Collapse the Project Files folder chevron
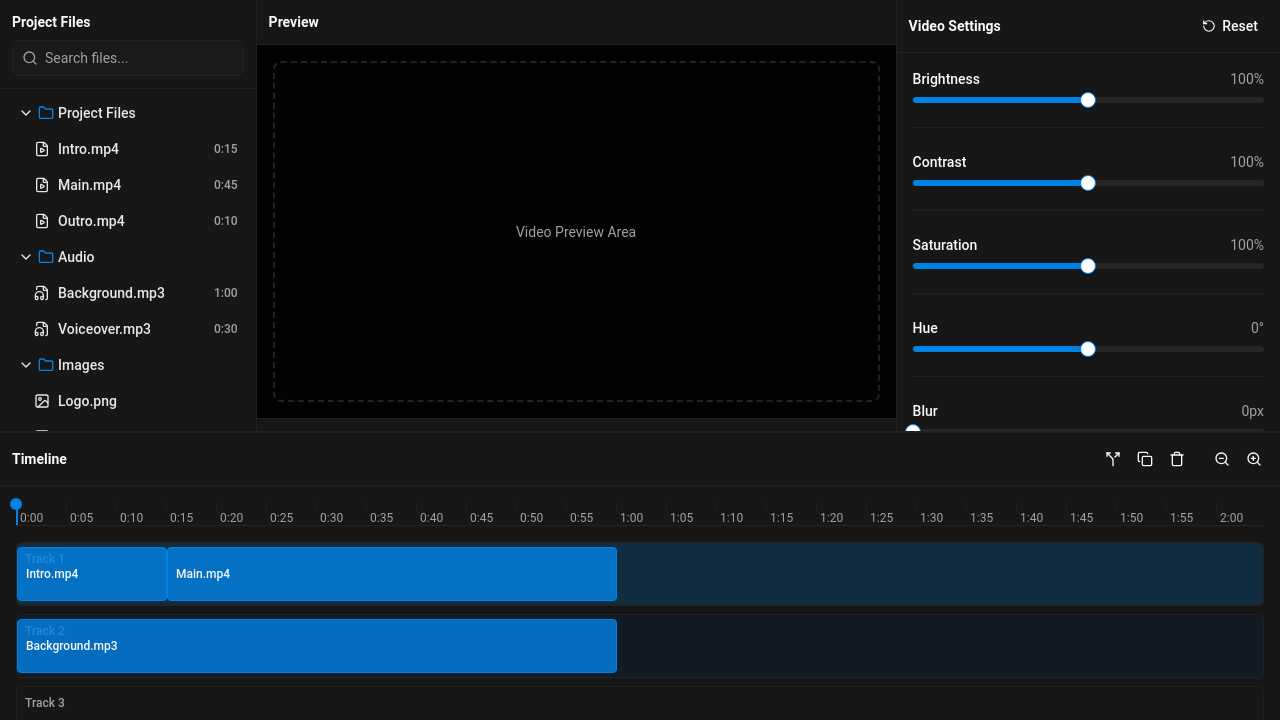This screenshot has width=1280, height=720. pyautogui.click(x=26, y=113)
